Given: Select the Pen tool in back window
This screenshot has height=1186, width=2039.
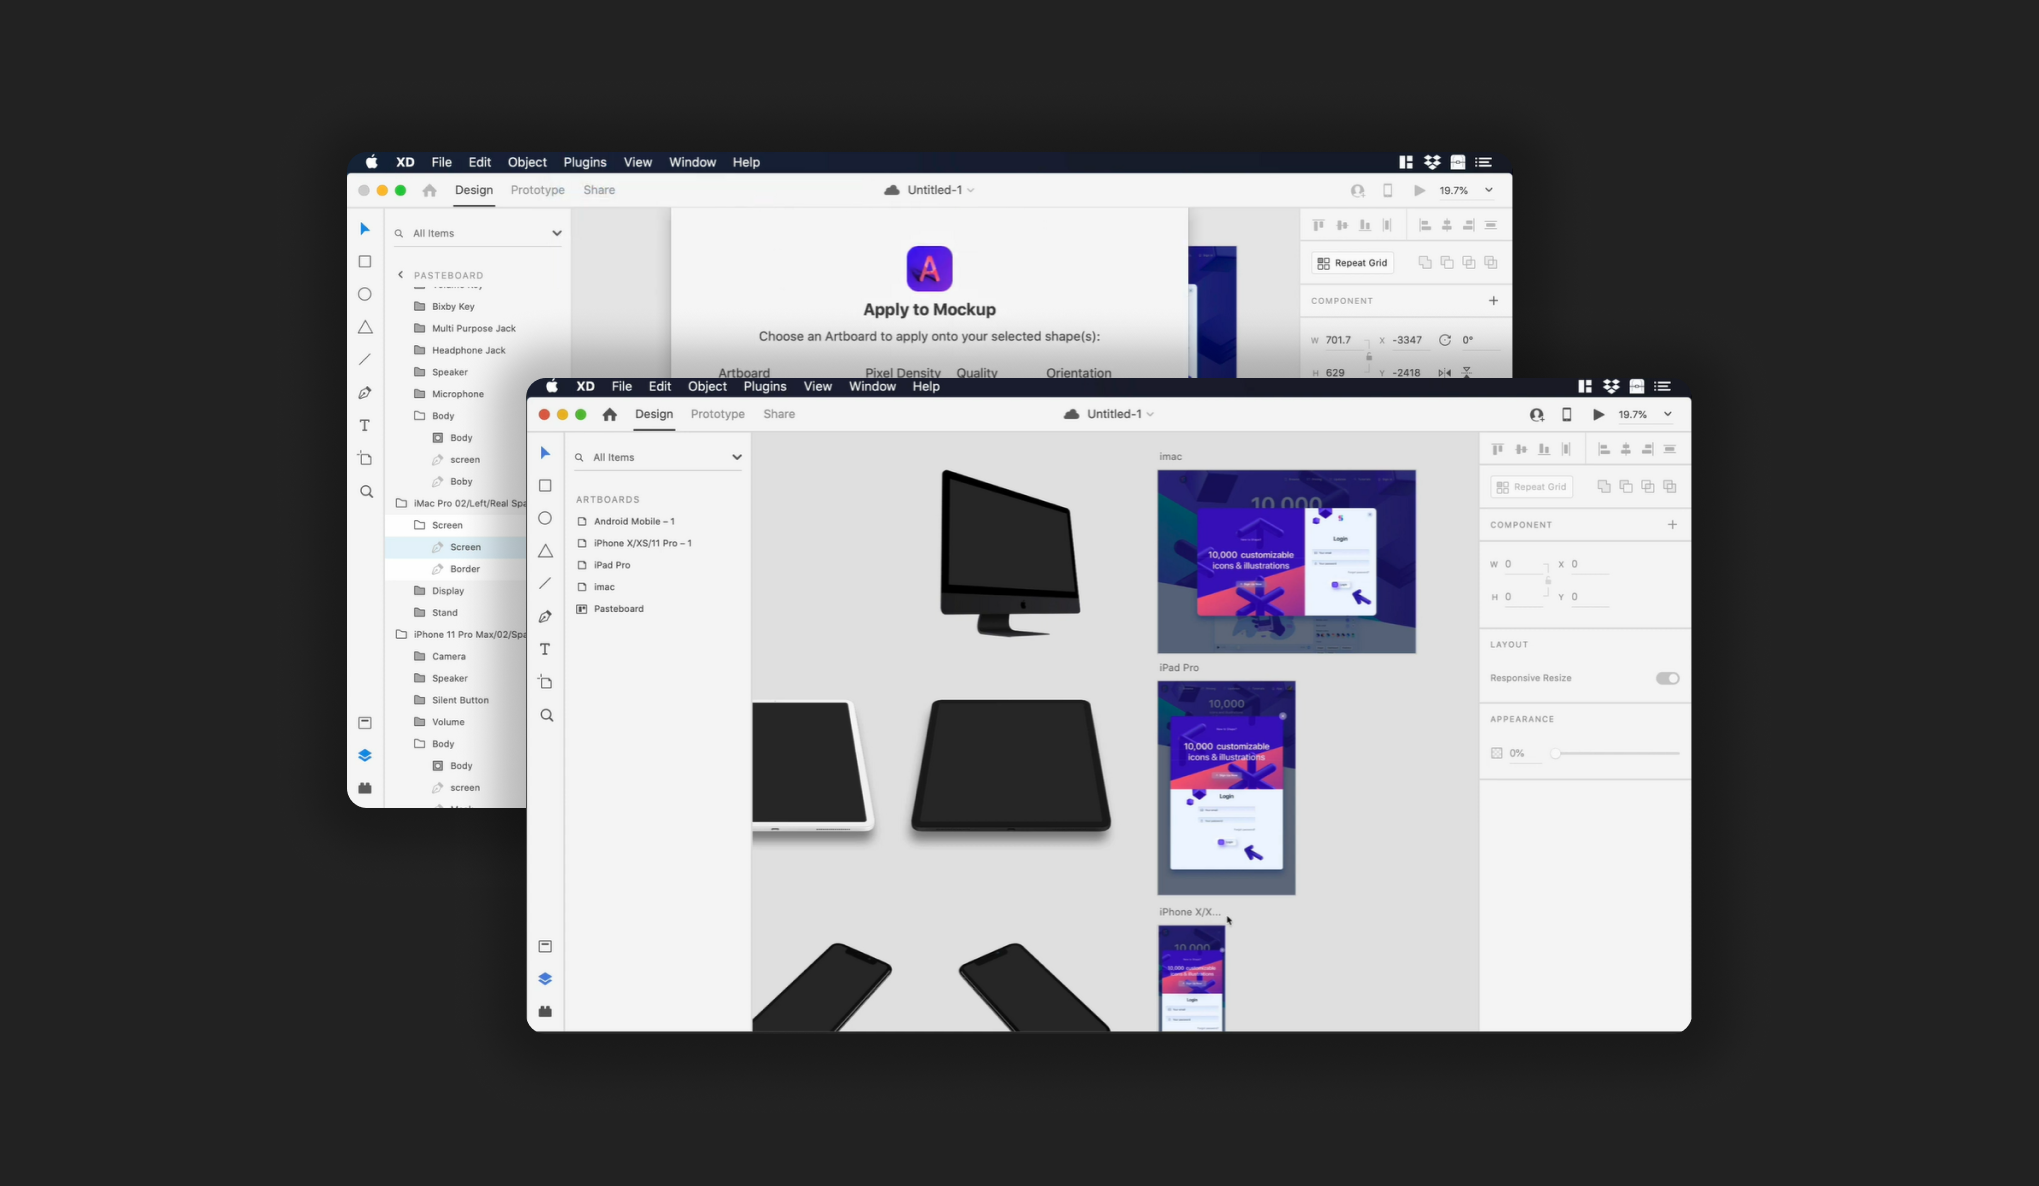Looking at the screenshot, I should [365, 393].
